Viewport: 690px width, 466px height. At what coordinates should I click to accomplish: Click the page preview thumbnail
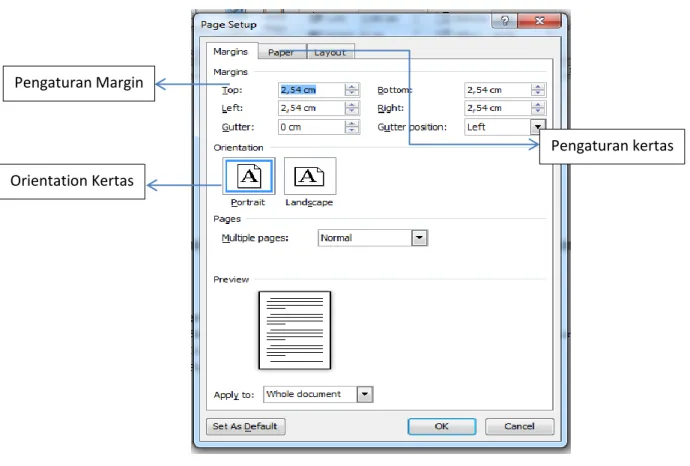click(295, 330)
